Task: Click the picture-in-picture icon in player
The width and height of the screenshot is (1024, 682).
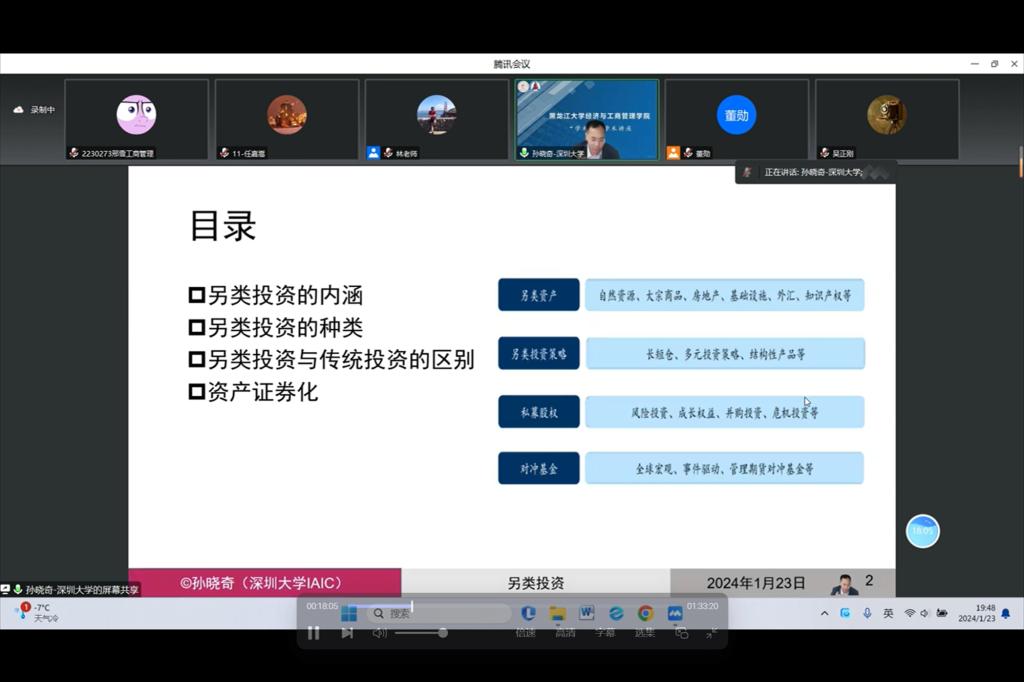Action: click(x=682, y=632)
